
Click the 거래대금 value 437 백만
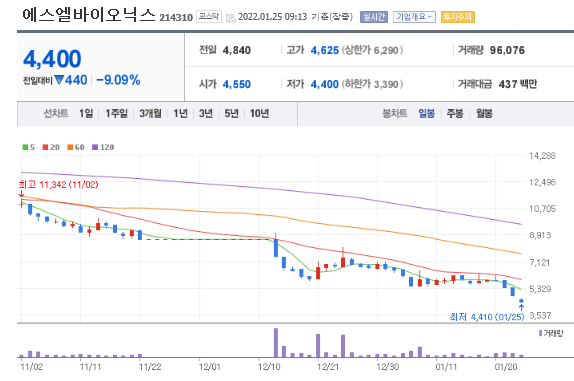point(518,84)
